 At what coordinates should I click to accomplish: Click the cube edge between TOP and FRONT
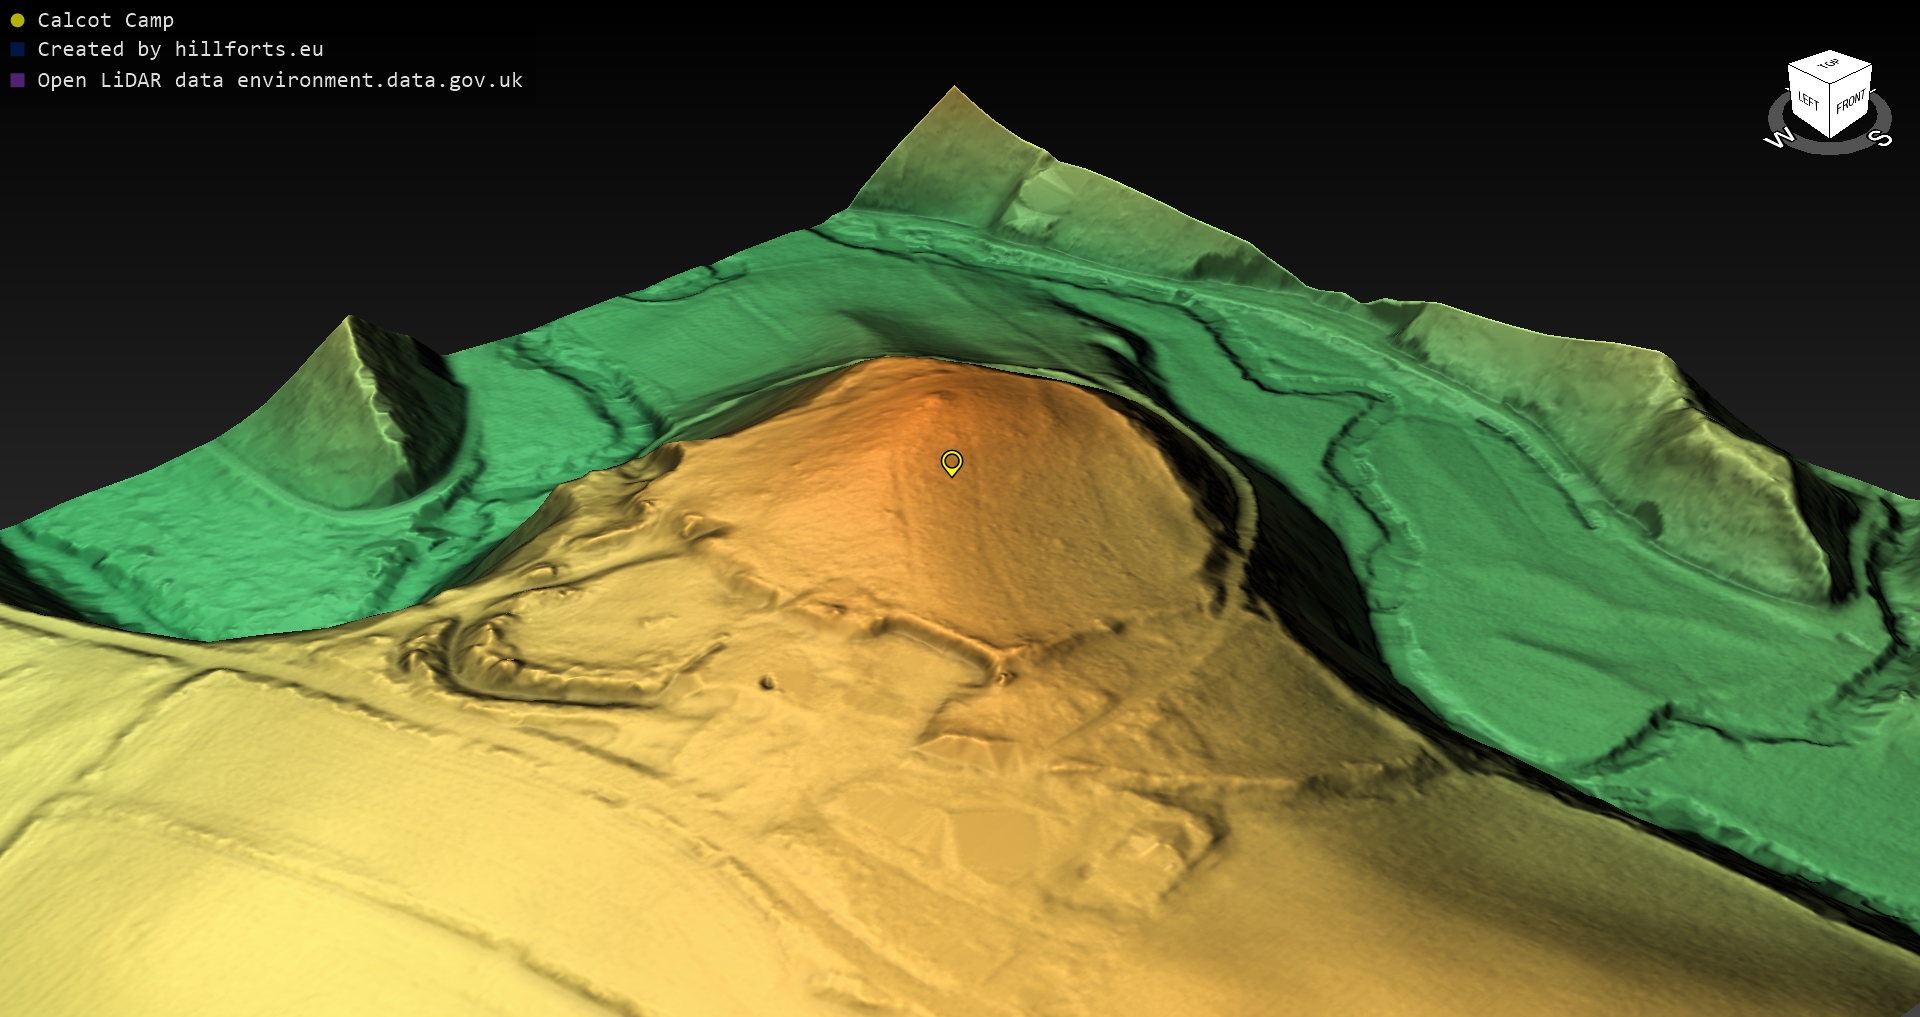coord(1852,76)
